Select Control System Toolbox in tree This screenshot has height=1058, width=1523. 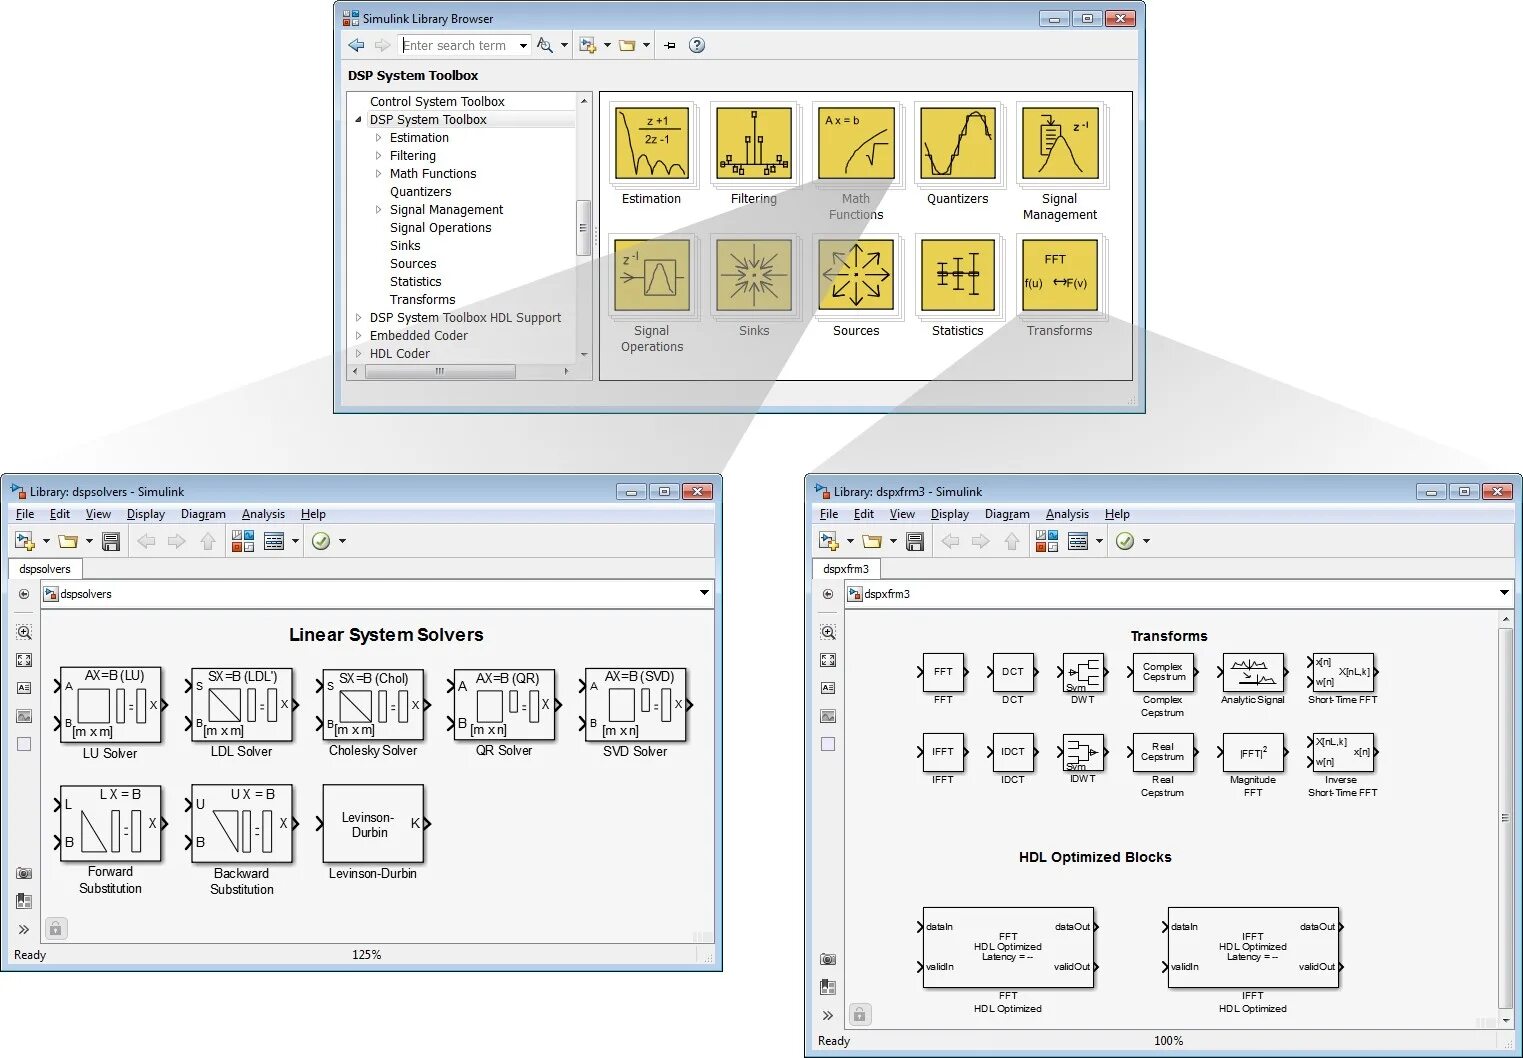pos(437,102)
